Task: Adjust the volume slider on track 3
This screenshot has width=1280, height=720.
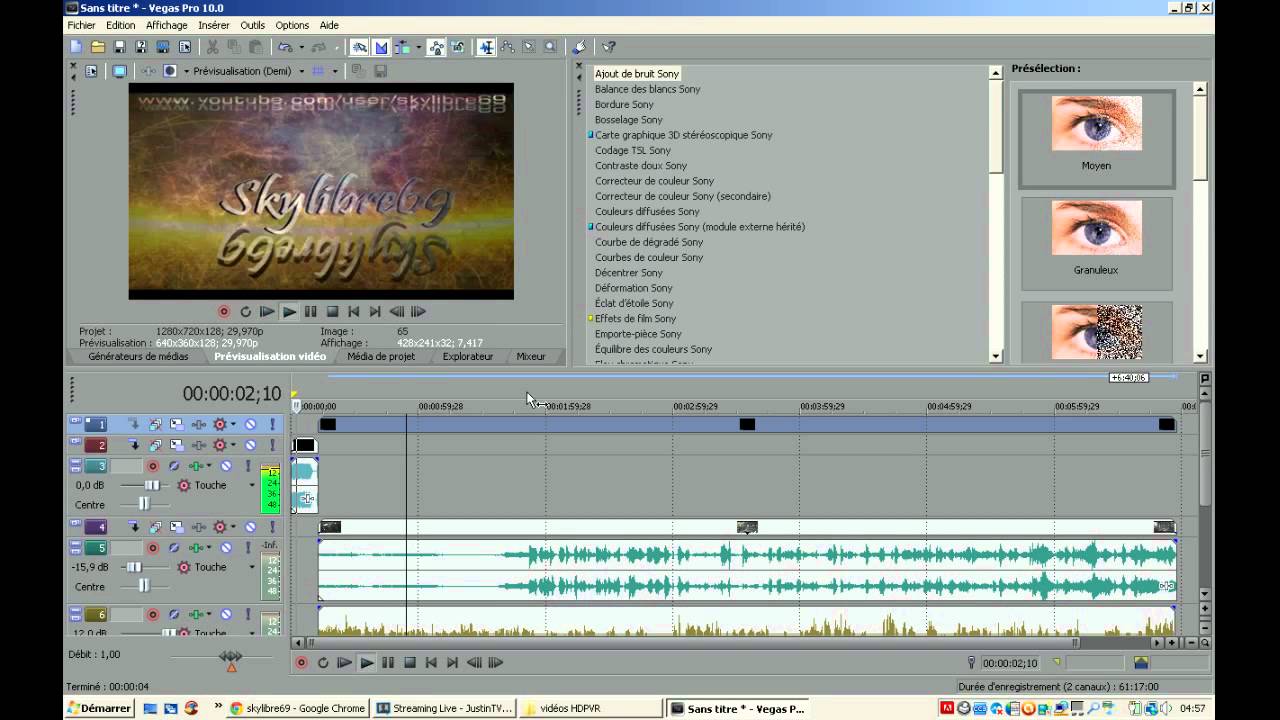Action: pos(152,485)
